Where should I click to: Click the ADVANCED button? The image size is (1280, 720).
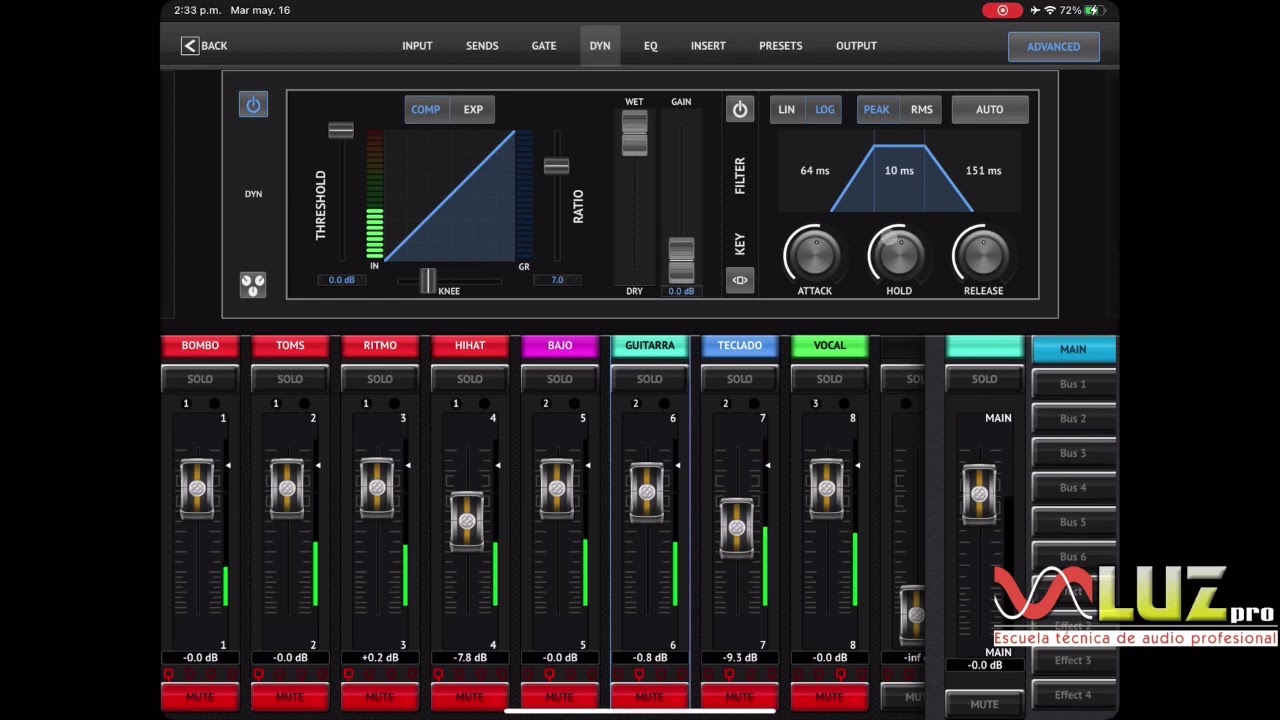point(1053,46)
